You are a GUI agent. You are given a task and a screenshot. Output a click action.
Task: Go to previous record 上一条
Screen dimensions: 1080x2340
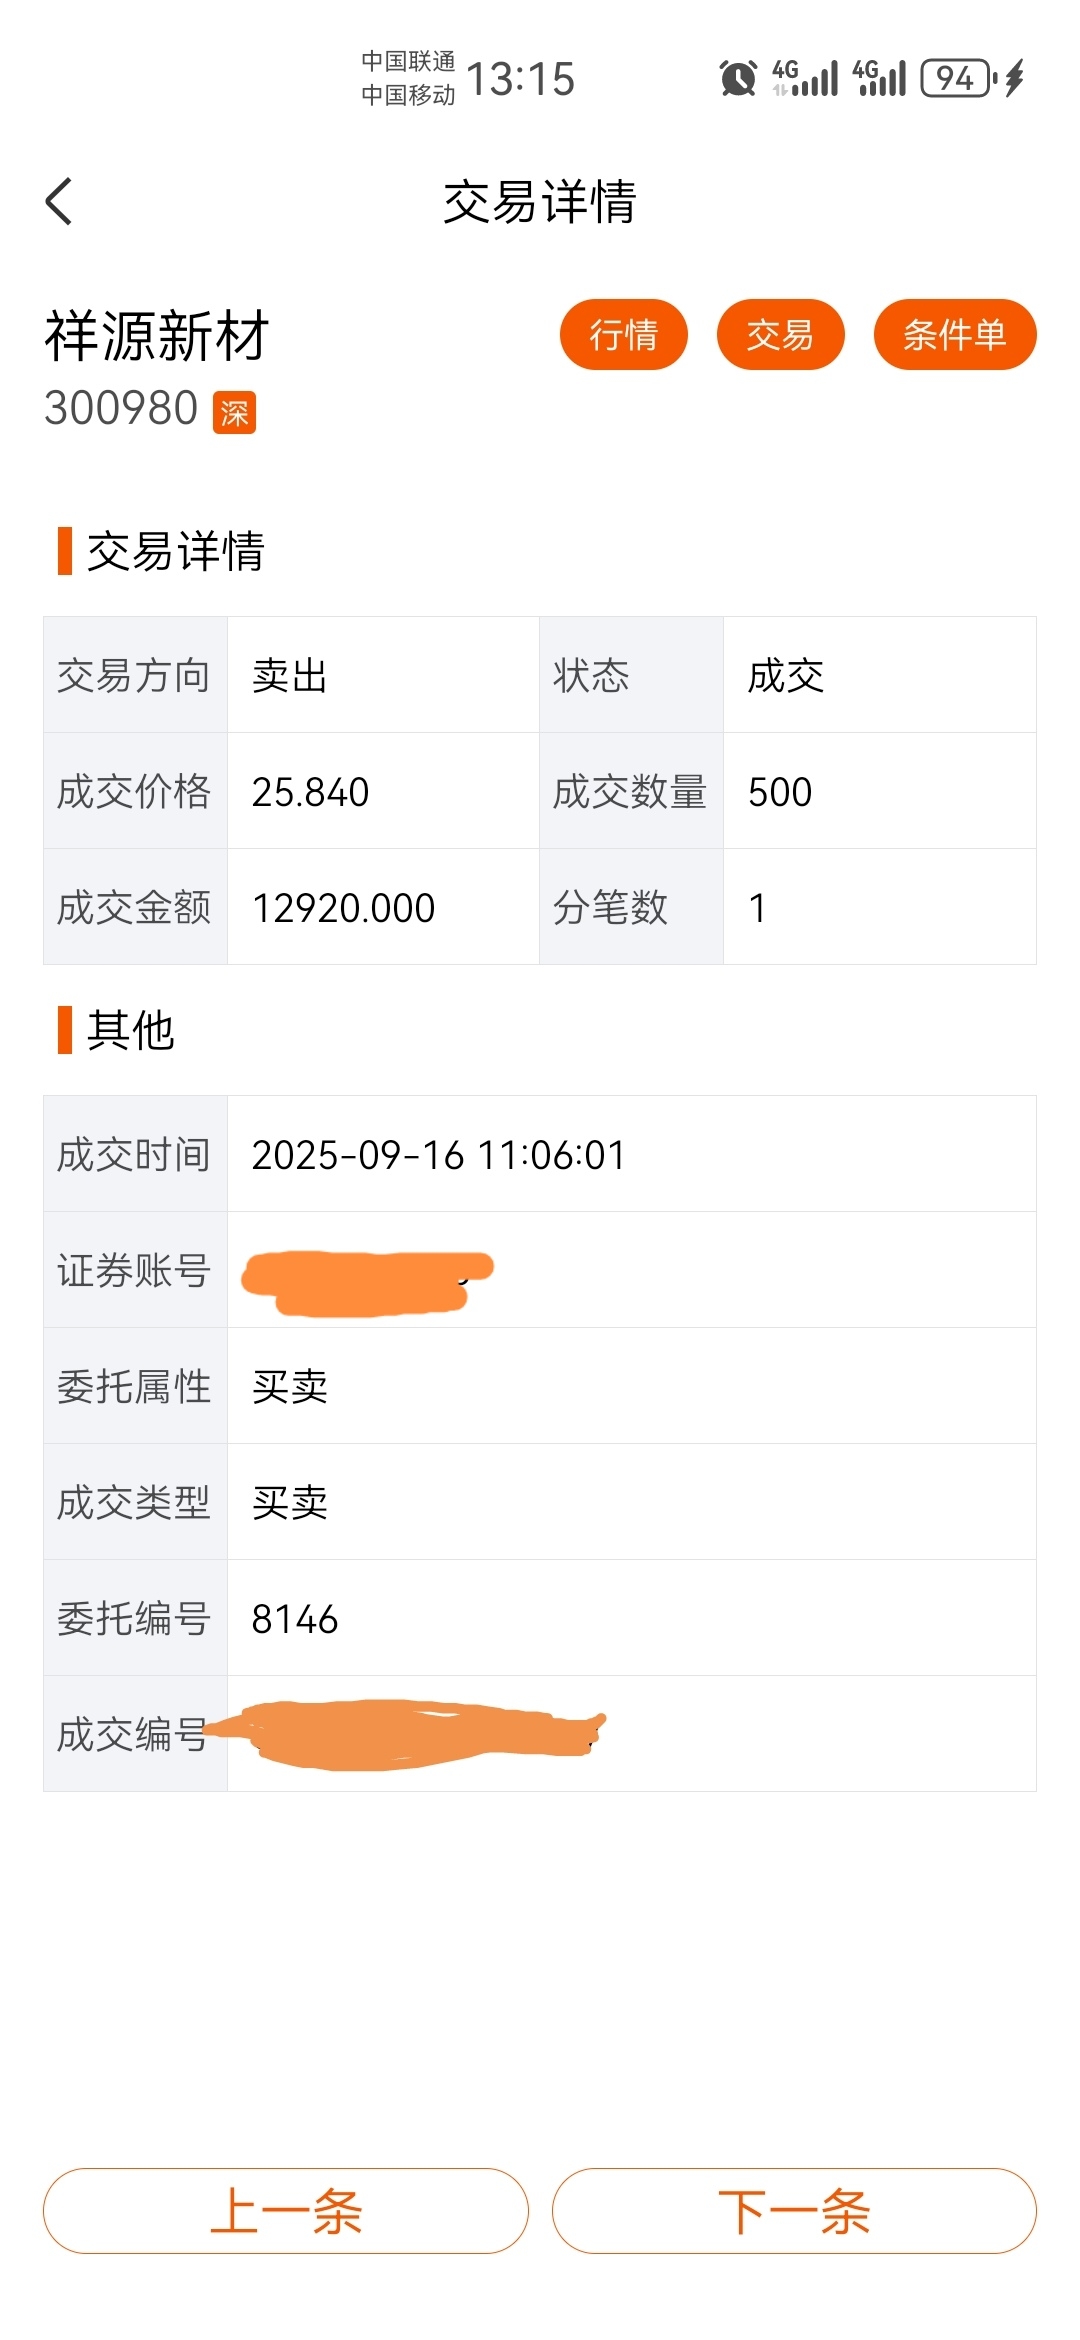pos(286,2210)
